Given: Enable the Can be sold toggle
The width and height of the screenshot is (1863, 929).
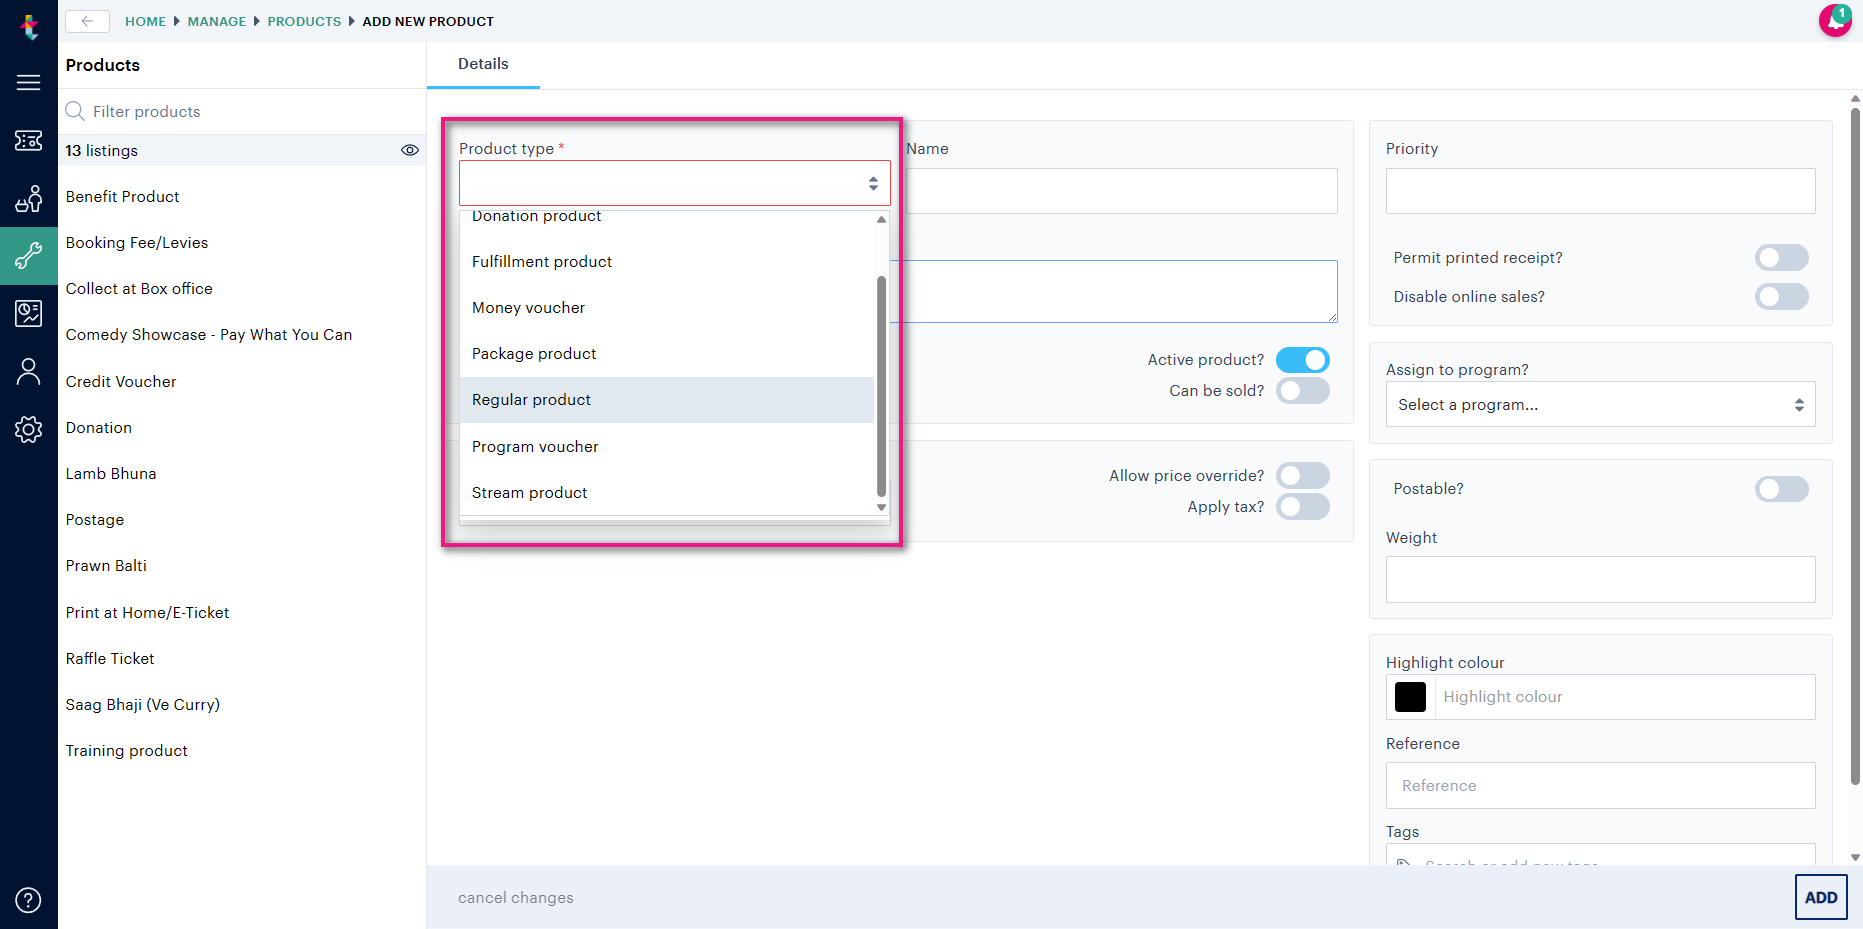Looking at the screenshot, I should pyautogui.click(x=1302, y=391).
